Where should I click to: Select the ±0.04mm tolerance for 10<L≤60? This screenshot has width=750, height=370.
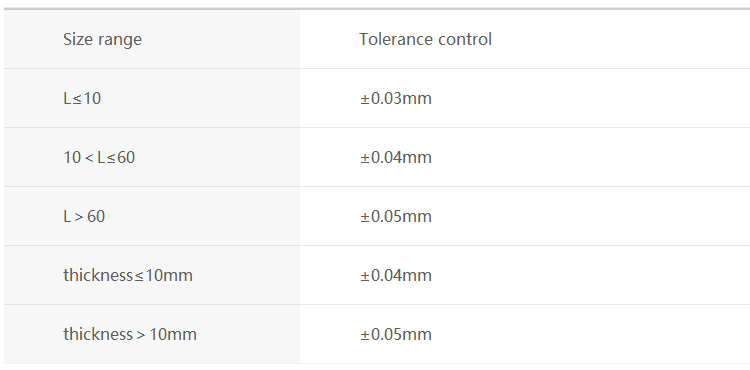(396, 157)
